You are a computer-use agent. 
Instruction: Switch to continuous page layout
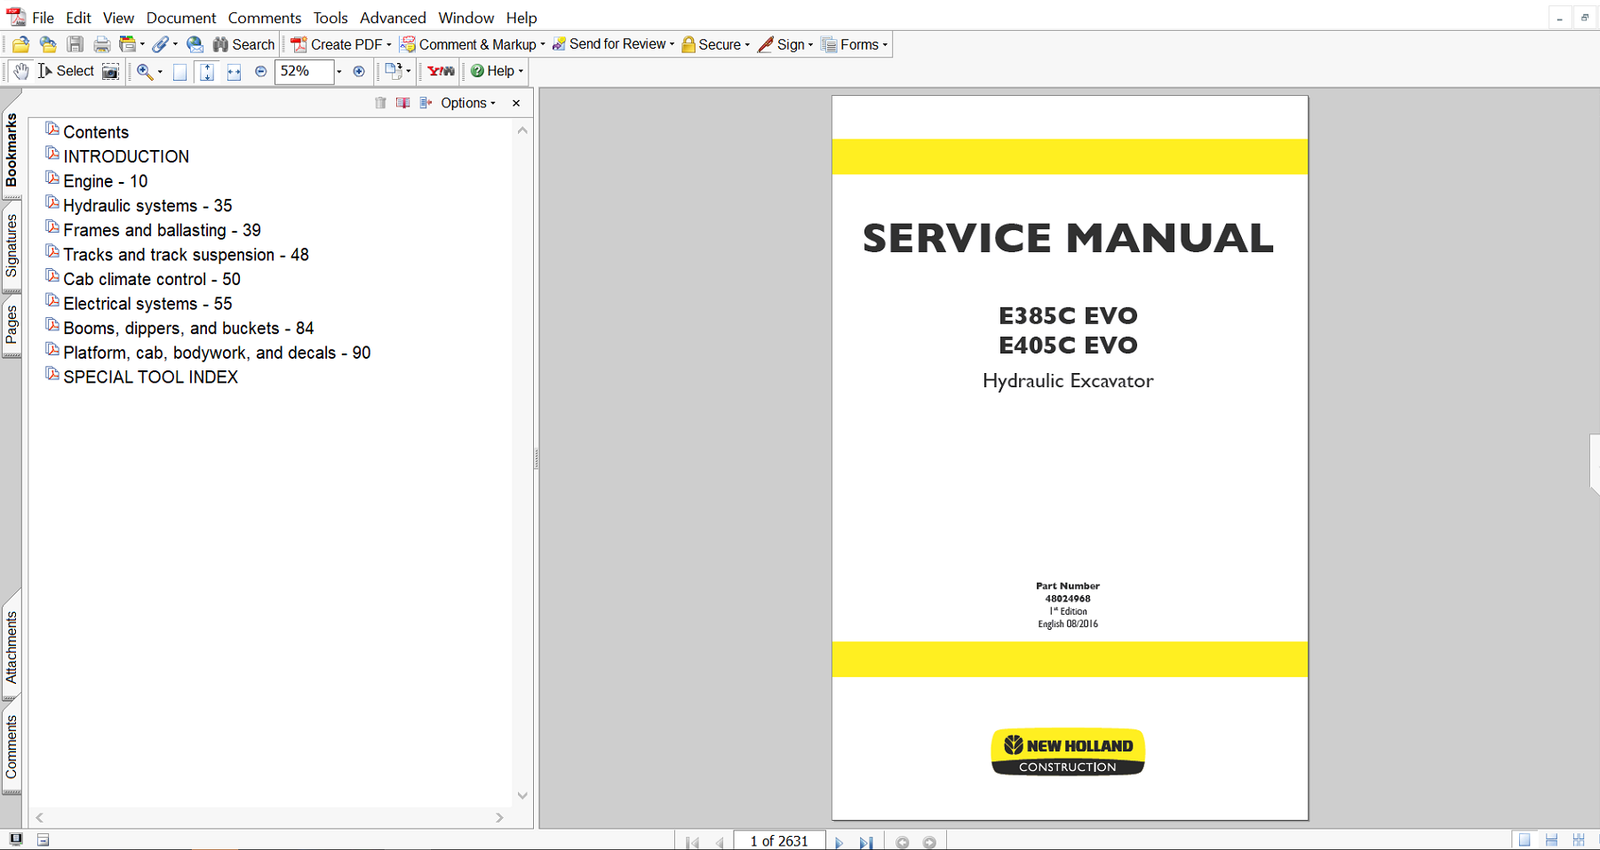point(1551,841)
